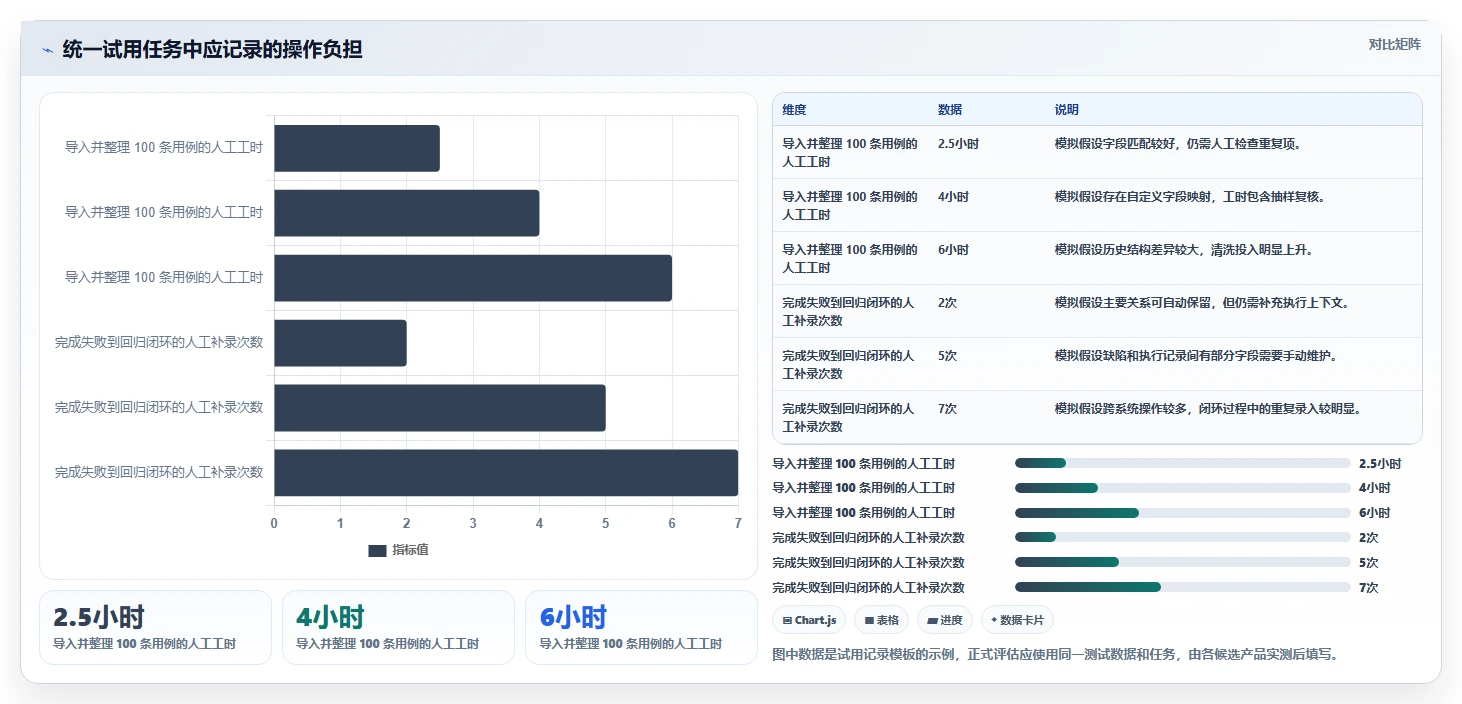Click the 2.5小时 cell in the table
Image resolution: width=1462 pixels, height=704 pixels.
(x=958, y=144)
